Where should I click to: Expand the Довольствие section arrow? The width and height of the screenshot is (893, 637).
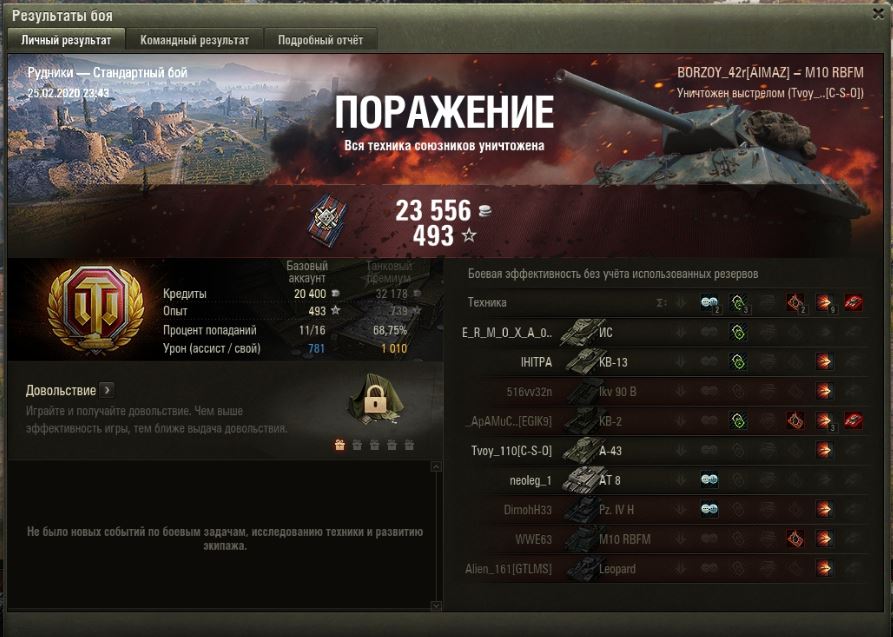pyautogui.click(x=106, y=390)
